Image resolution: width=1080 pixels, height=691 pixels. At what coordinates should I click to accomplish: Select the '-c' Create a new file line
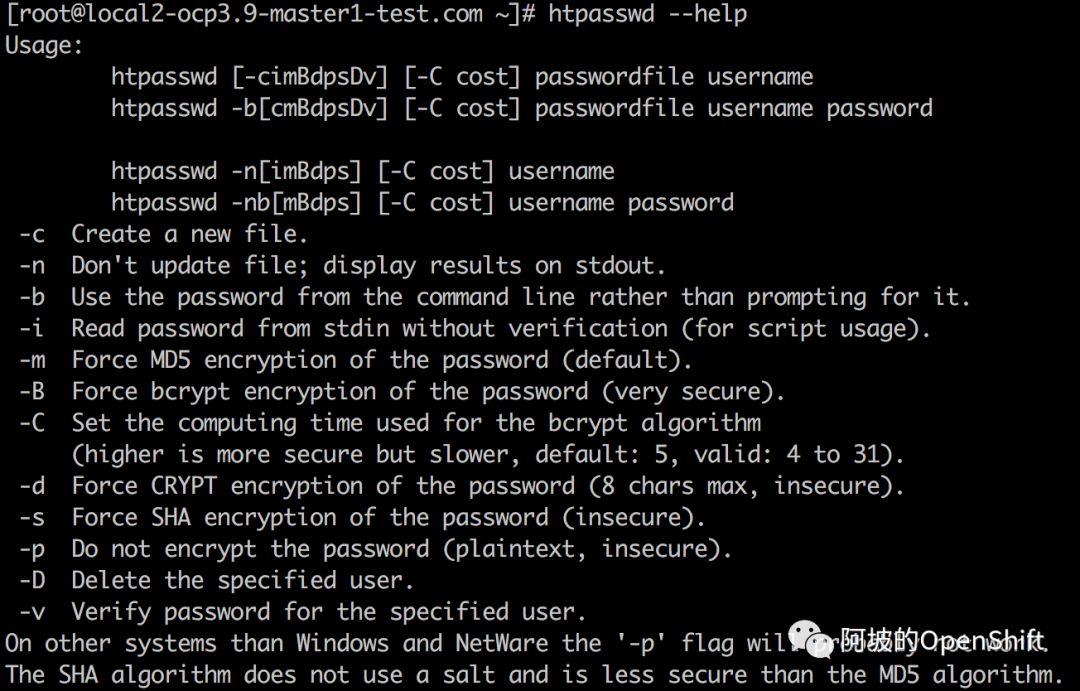pos(163,234)
